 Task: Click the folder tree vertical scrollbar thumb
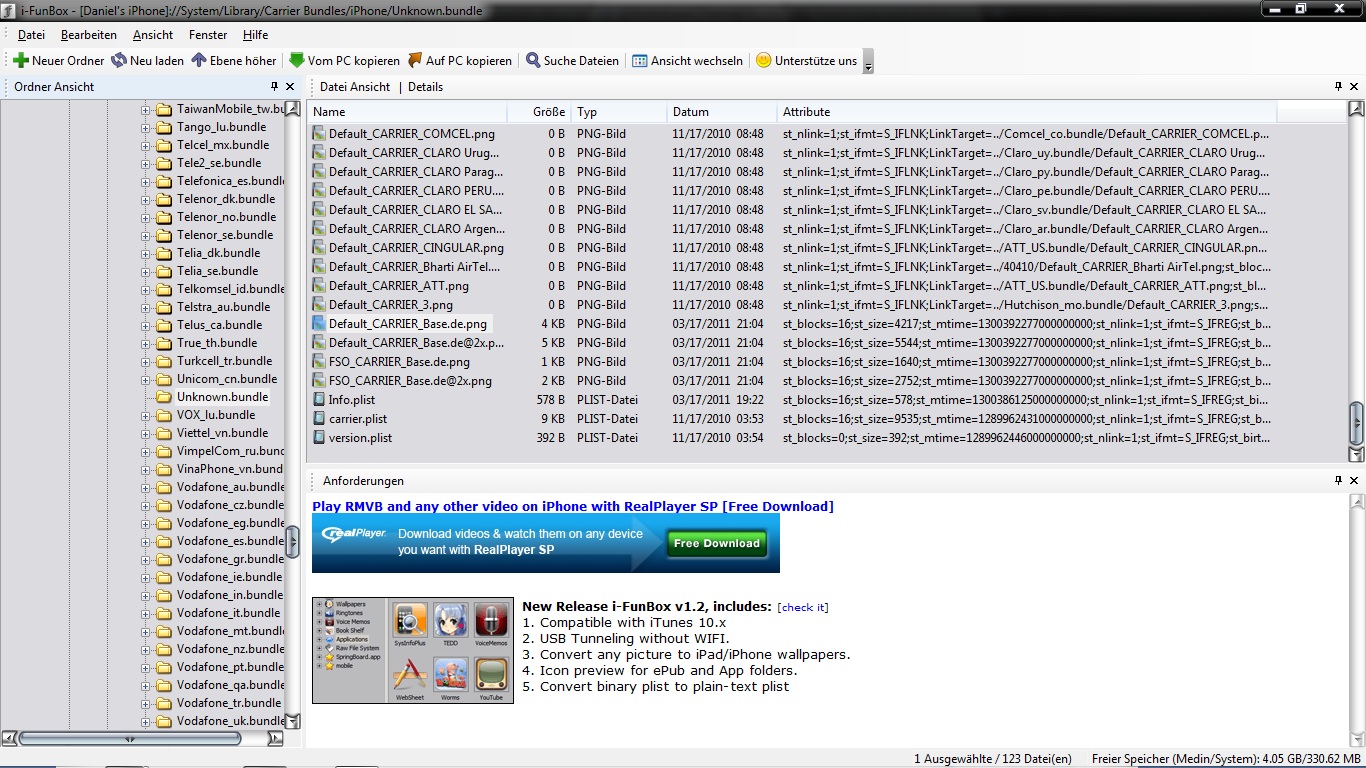point(293,542)
